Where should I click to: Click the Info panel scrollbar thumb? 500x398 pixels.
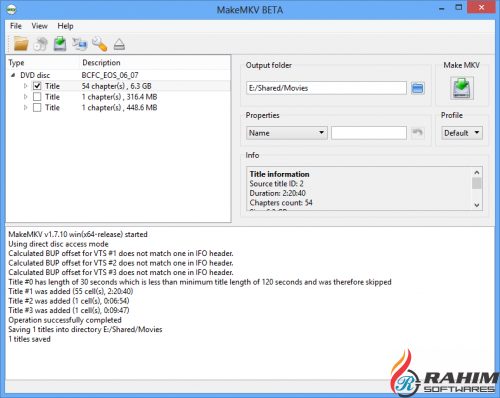click(477, 183)
